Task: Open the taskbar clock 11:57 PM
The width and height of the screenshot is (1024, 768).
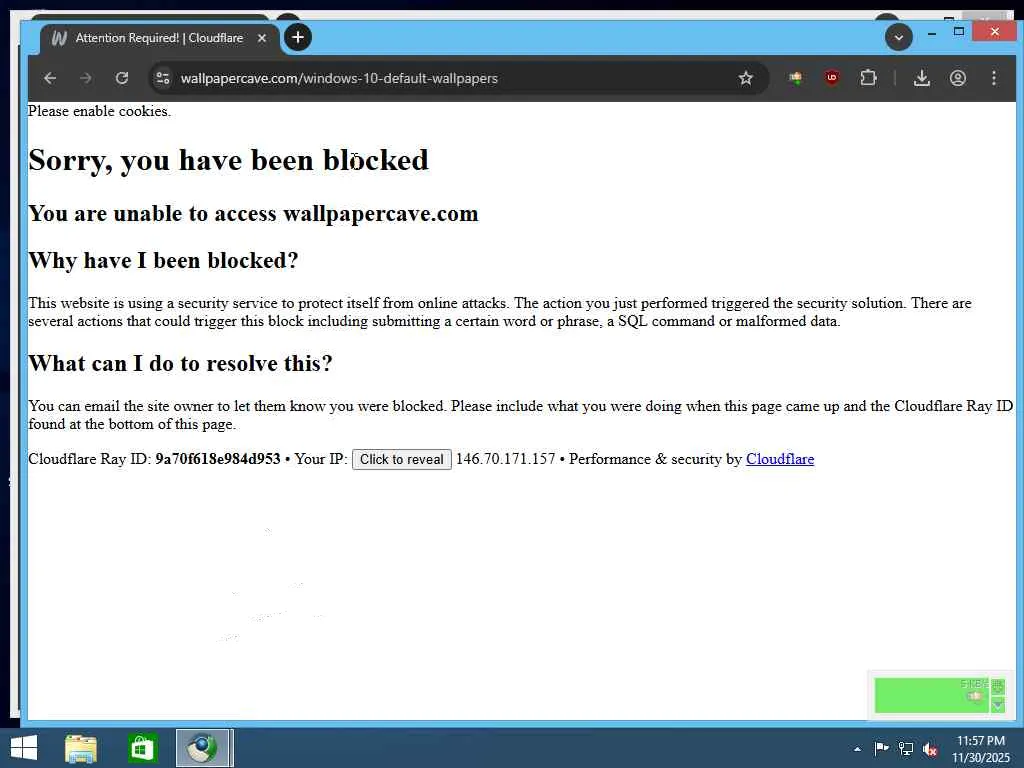Action: tap(980, 741)
